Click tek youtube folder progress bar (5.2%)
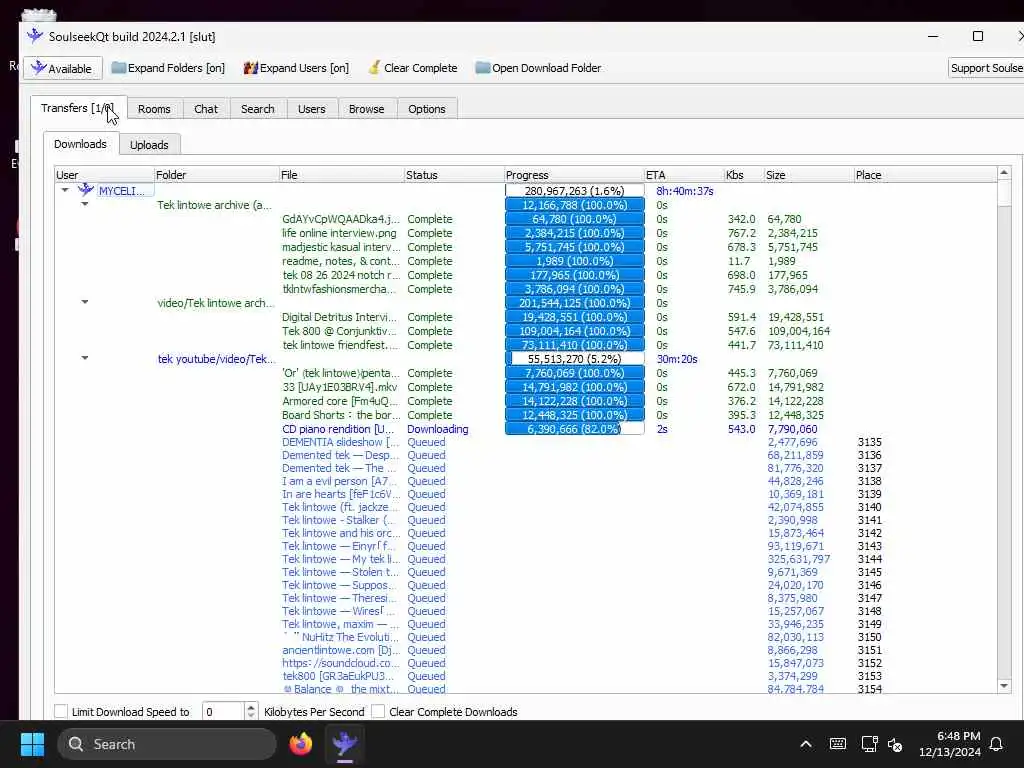This screenshot has width=1024, height=768. (x=575, y=359)
